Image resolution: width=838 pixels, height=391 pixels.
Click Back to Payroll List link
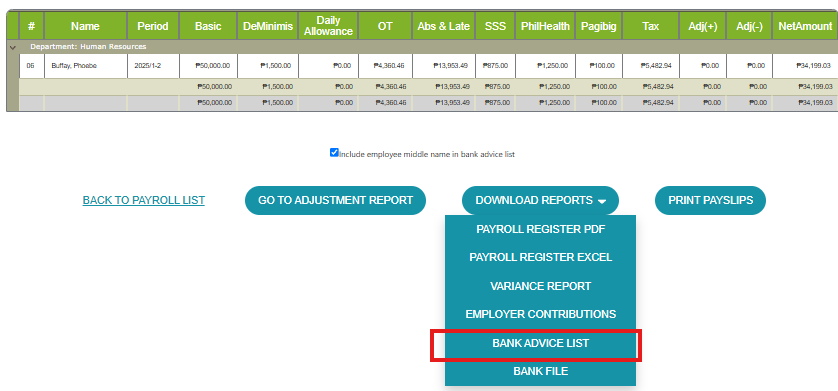[144, 200]
